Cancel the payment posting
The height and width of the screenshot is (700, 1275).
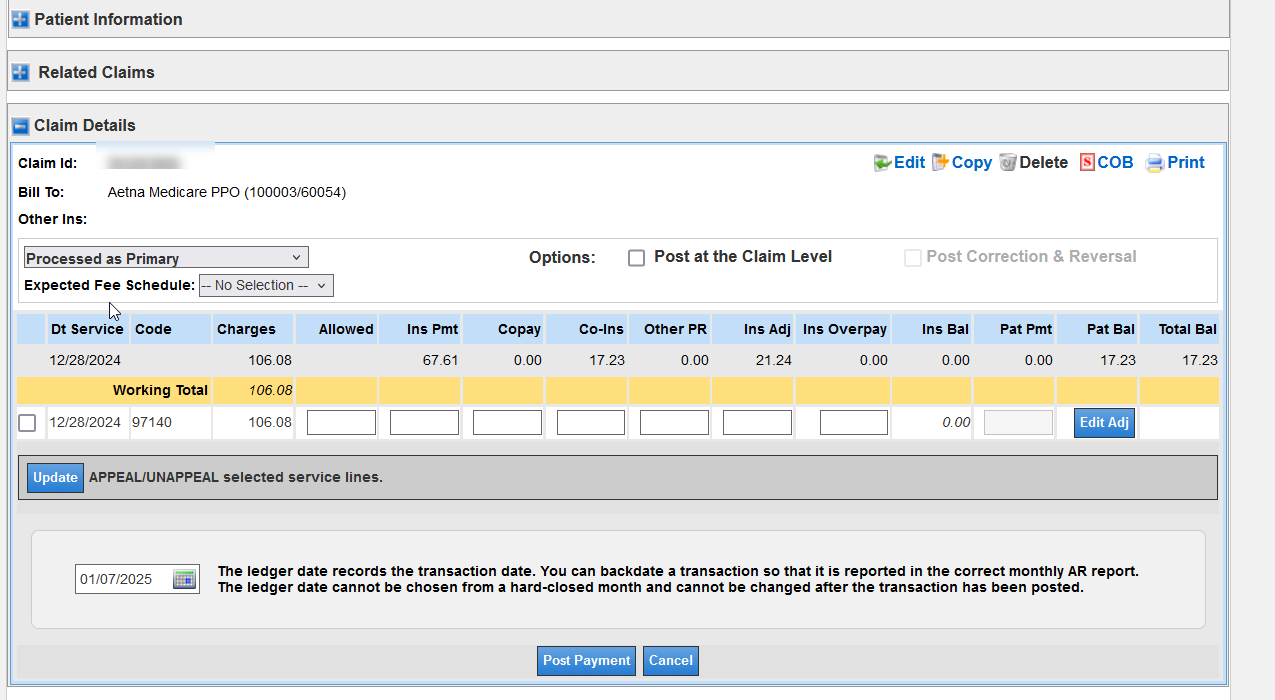670,661
